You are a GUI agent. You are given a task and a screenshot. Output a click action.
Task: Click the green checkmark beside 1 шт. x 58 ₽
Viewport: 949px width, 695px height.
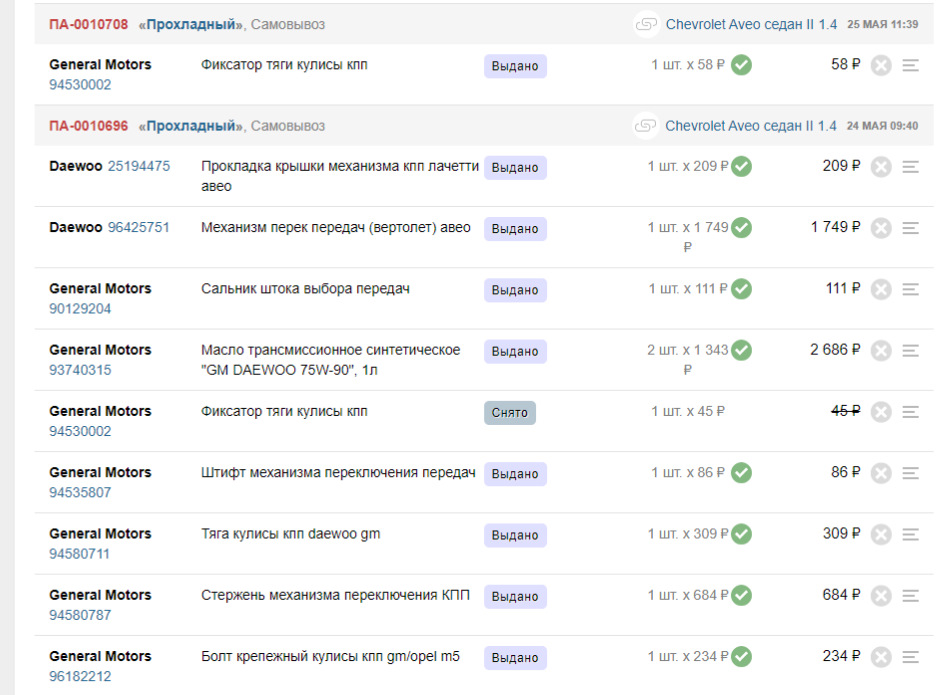(741, 65)
